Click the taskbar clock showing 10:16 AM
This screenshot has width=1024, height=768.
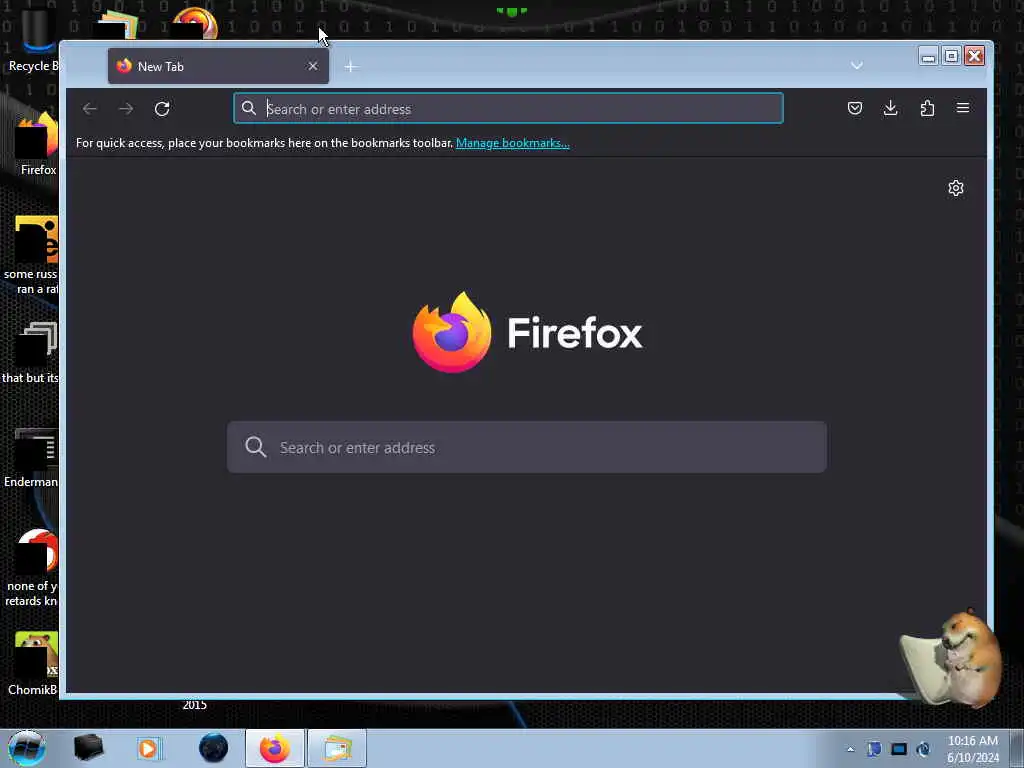tap(973, 749)
